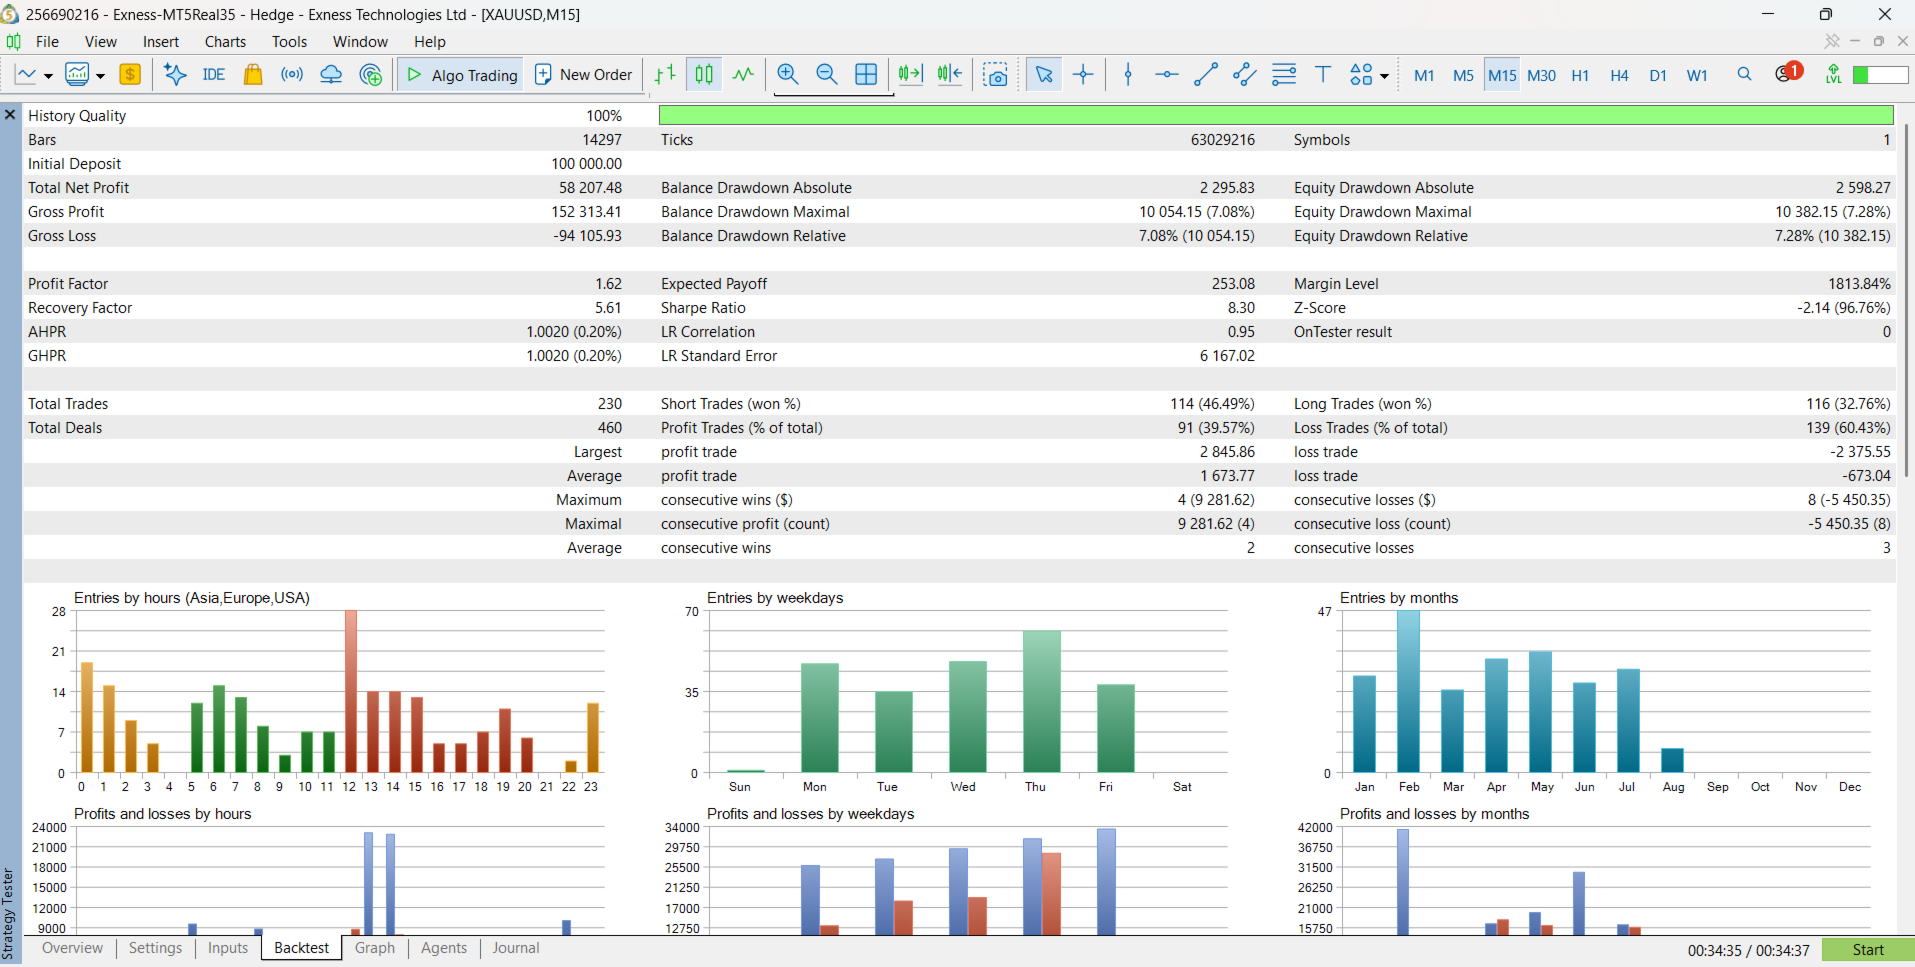Viewport: 1915px width, 967px height.
Task: Click the Zoom Out magnifier icon
Action: coord(827,75)
